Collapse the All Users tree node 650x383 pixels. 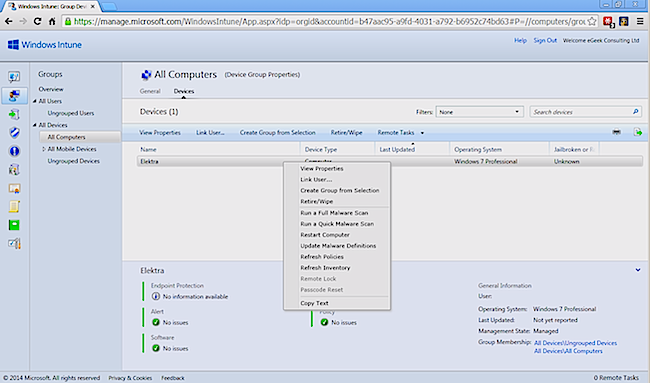point(35,101)
